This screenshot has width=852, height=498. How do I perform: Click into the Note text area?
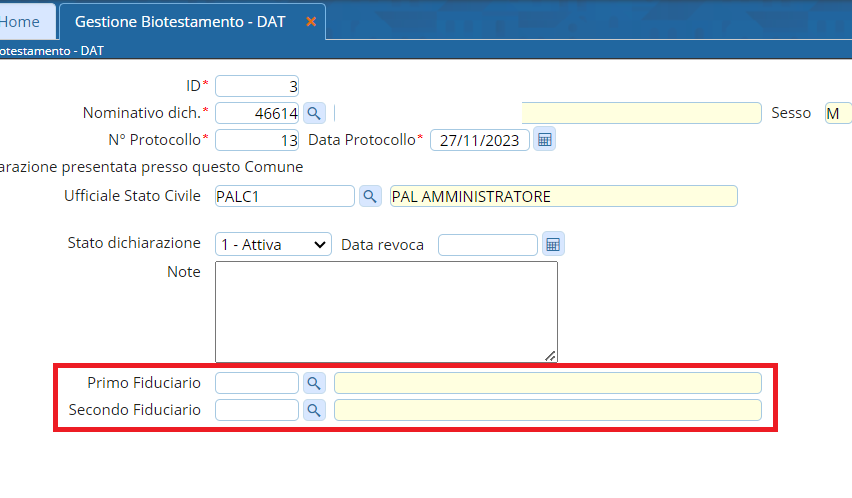(386, 311)
